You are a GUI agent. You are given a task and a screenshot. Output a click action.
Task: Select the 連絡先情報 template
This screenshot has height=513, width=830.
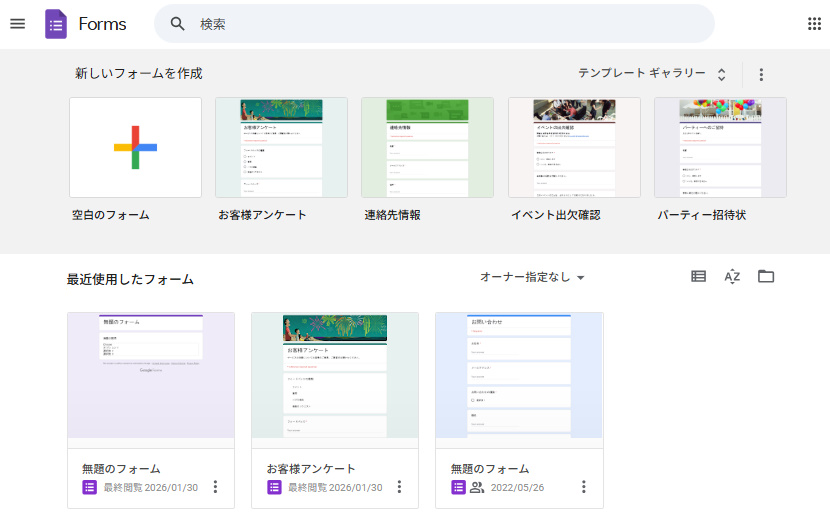(x=427, y=147)
